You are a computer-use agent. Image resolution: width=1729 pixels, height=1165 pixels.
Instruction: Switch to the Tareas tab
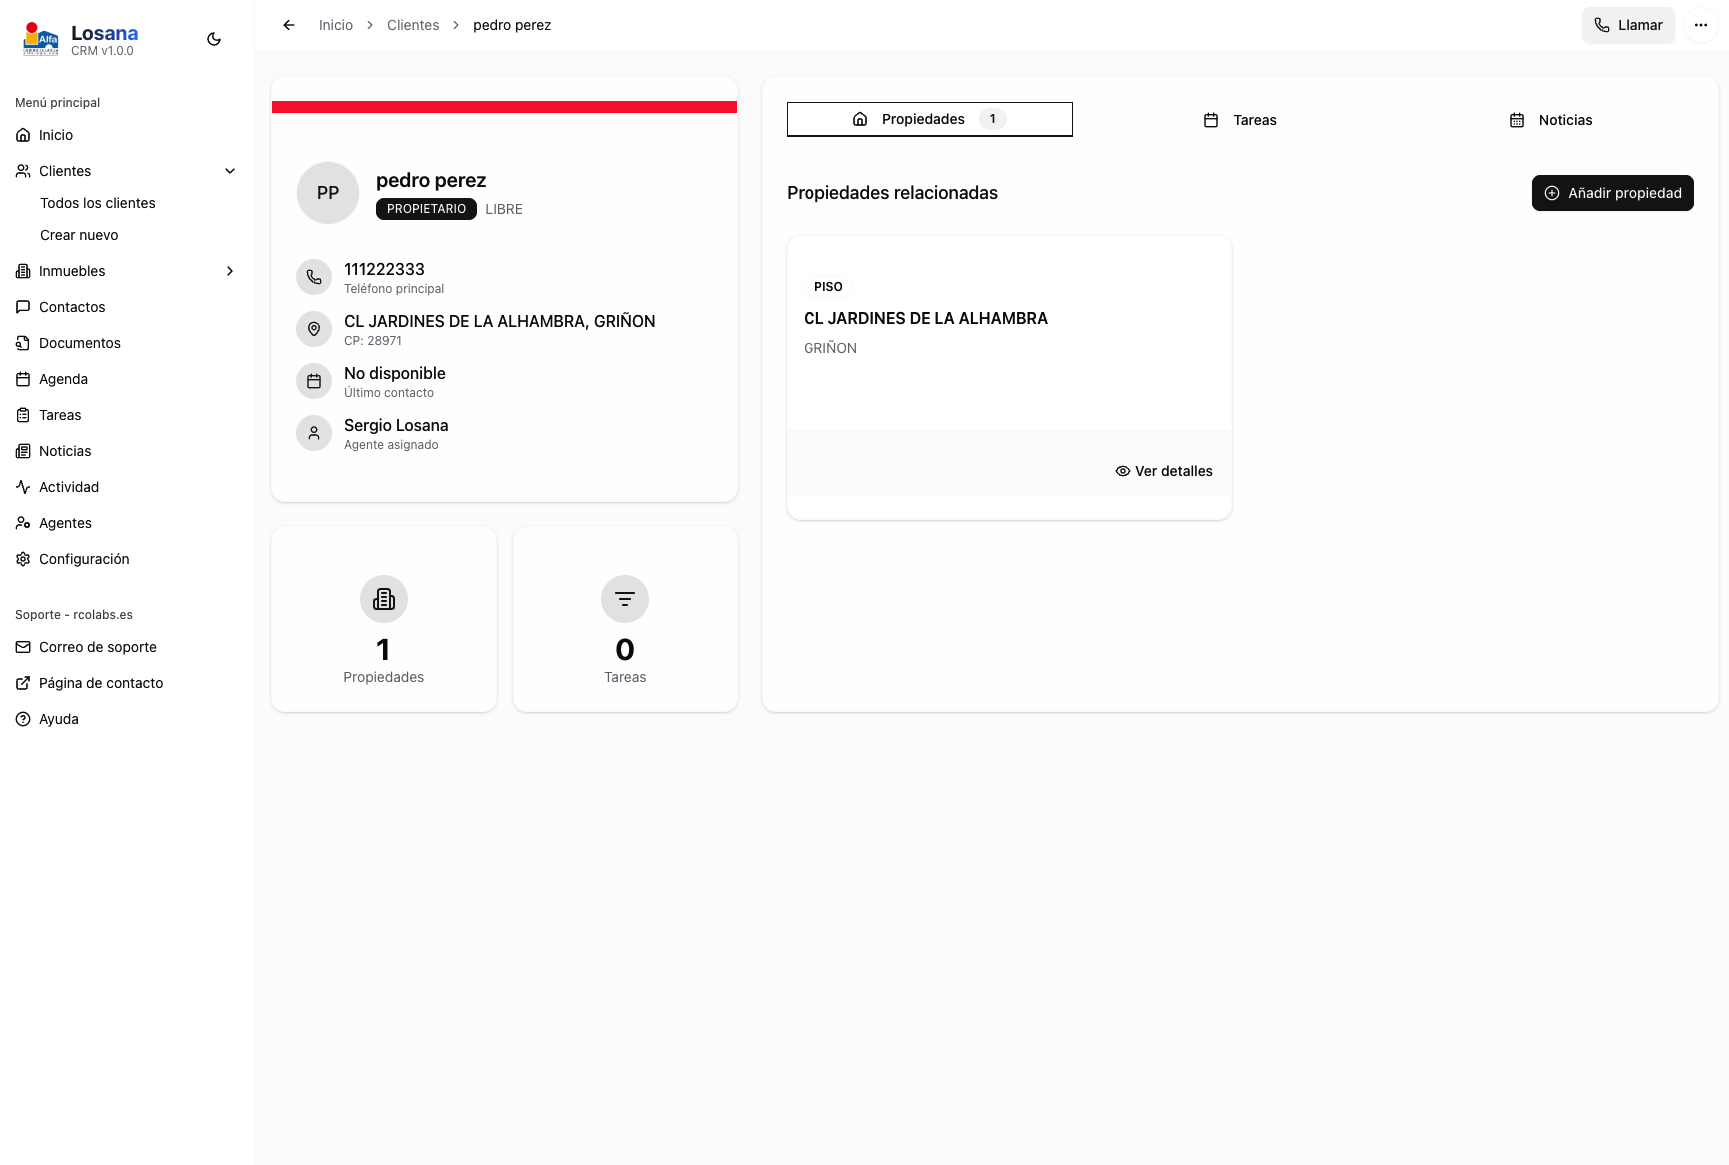click(1240, 119)
